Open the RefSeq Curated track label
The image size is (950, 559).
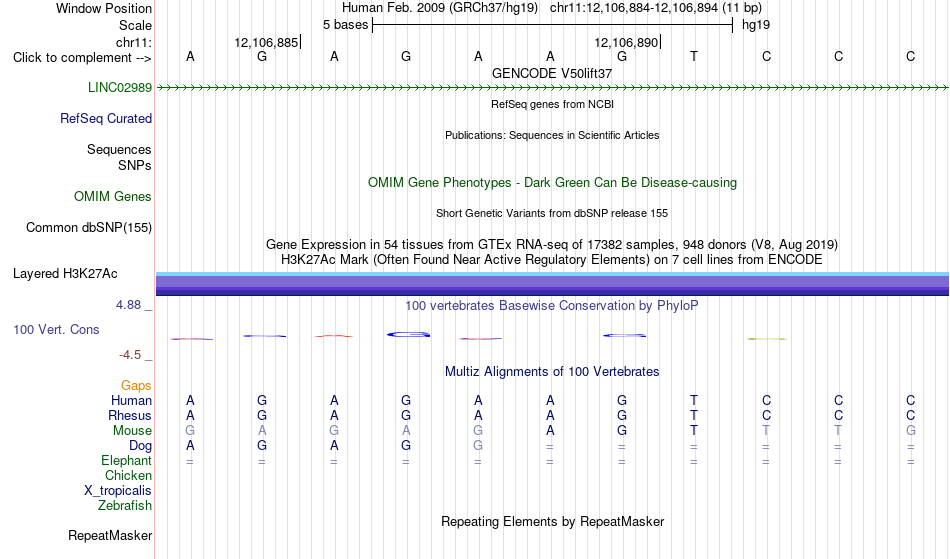point(106,118)
